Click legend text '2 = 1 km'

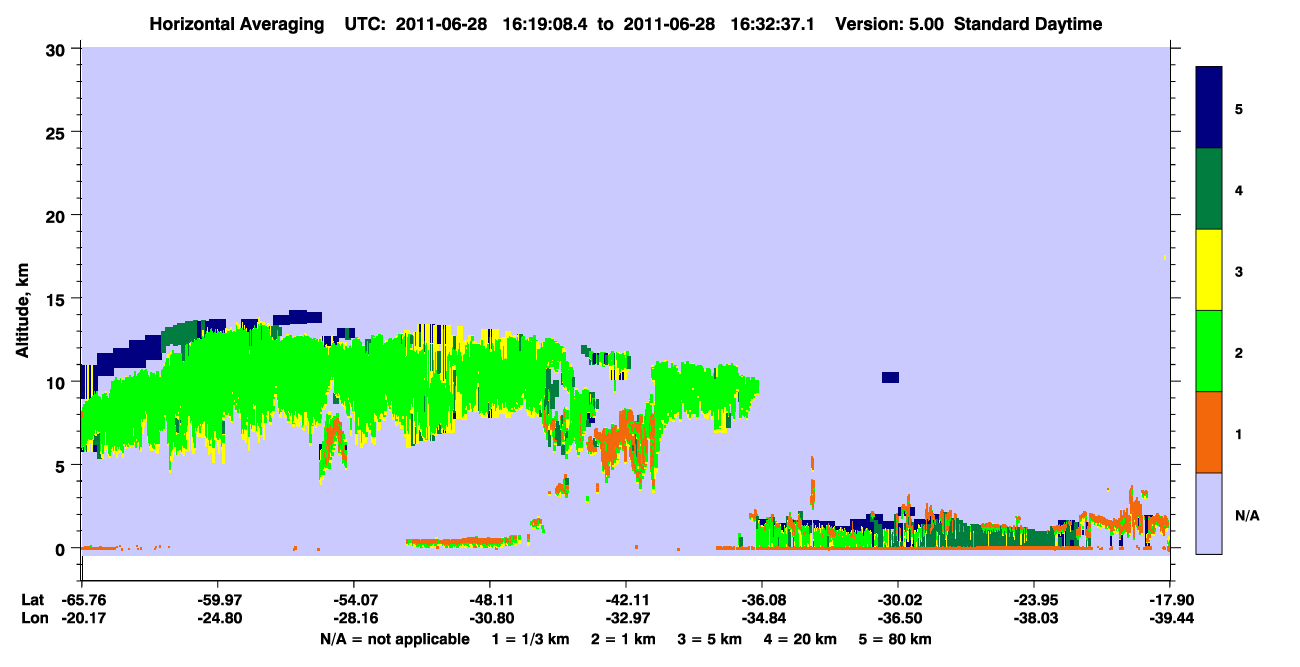coord(623,639)
